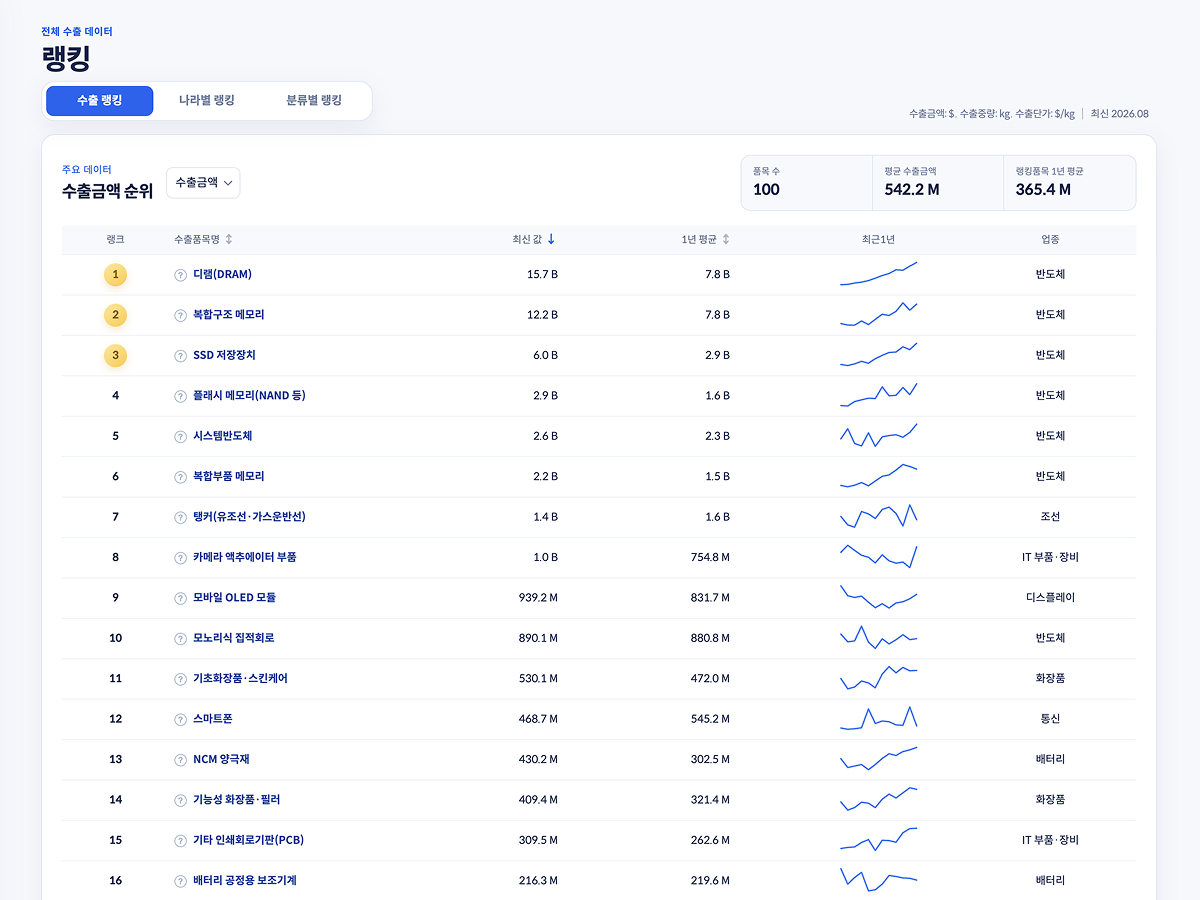Click the 754.8 M one-year average

coord(710,557)
